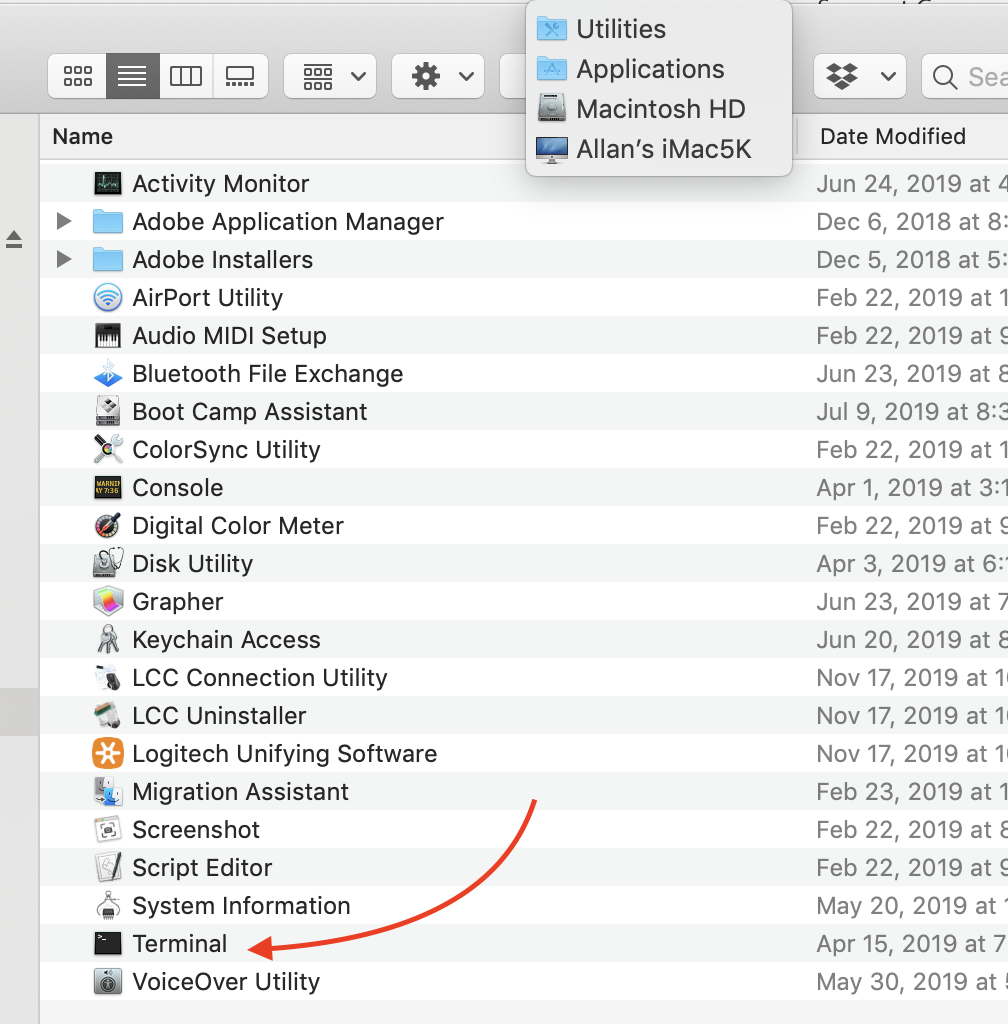The height and width of the screenshot is (1024, 1008).
Task: Select Migration Assistant icon
Action: 108,792
